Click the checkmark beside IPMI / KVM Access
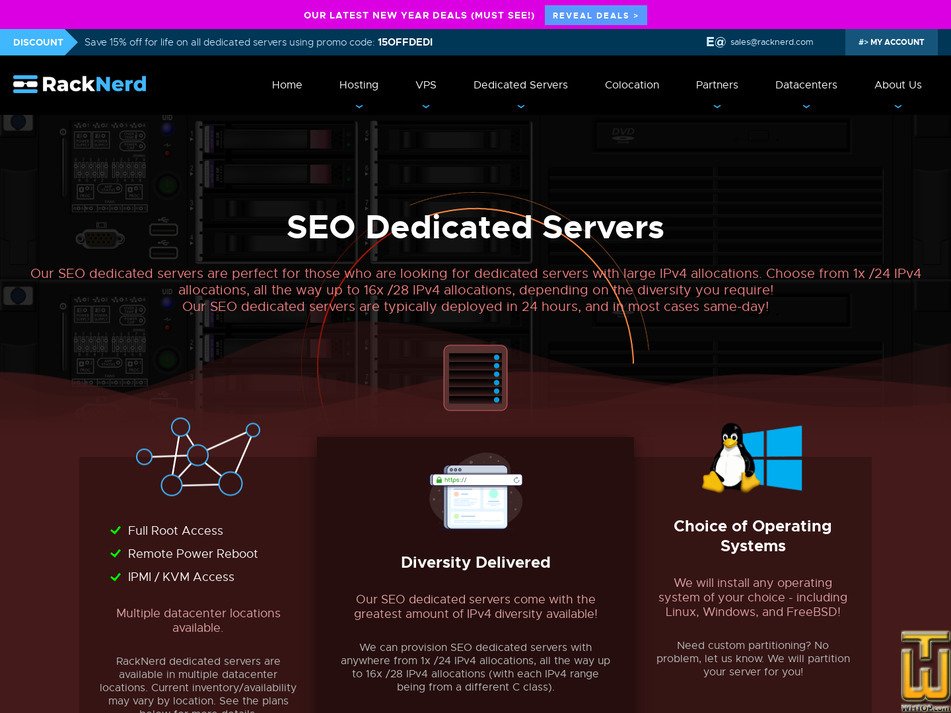Screen dimensions: 951x713 pyautogui.click(x=115, y=577)
